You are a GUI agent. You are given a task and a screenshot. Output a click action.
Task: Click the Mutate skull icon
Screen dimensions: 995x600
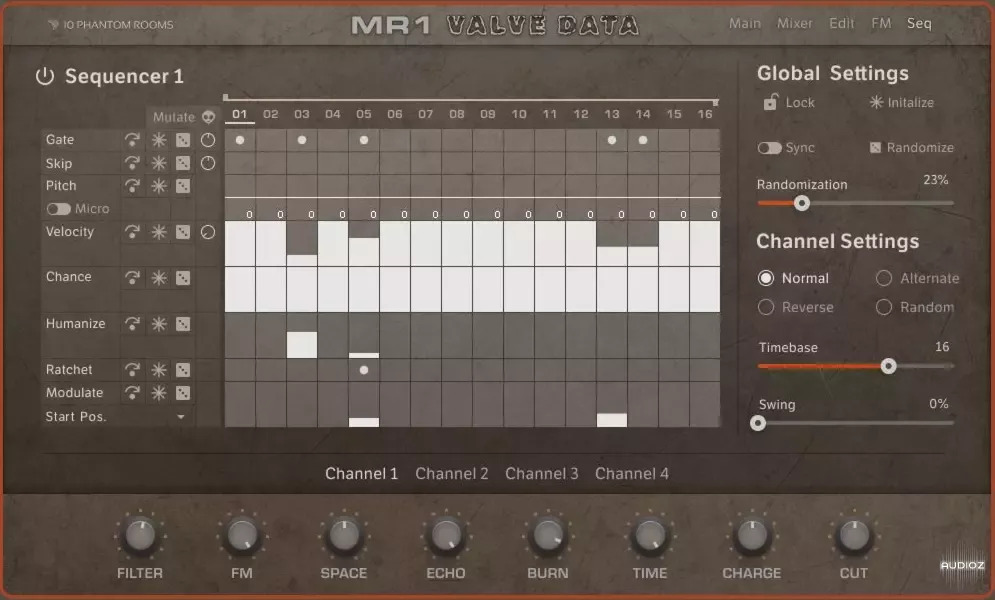click(x=208, y=117)
